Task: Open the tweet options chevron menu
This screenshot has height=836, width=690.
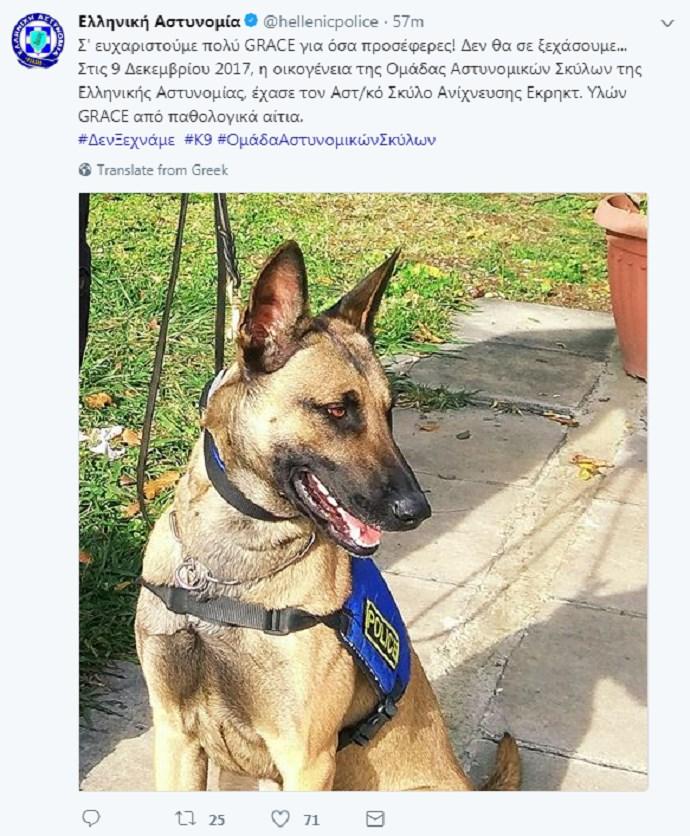Action: 667,23
